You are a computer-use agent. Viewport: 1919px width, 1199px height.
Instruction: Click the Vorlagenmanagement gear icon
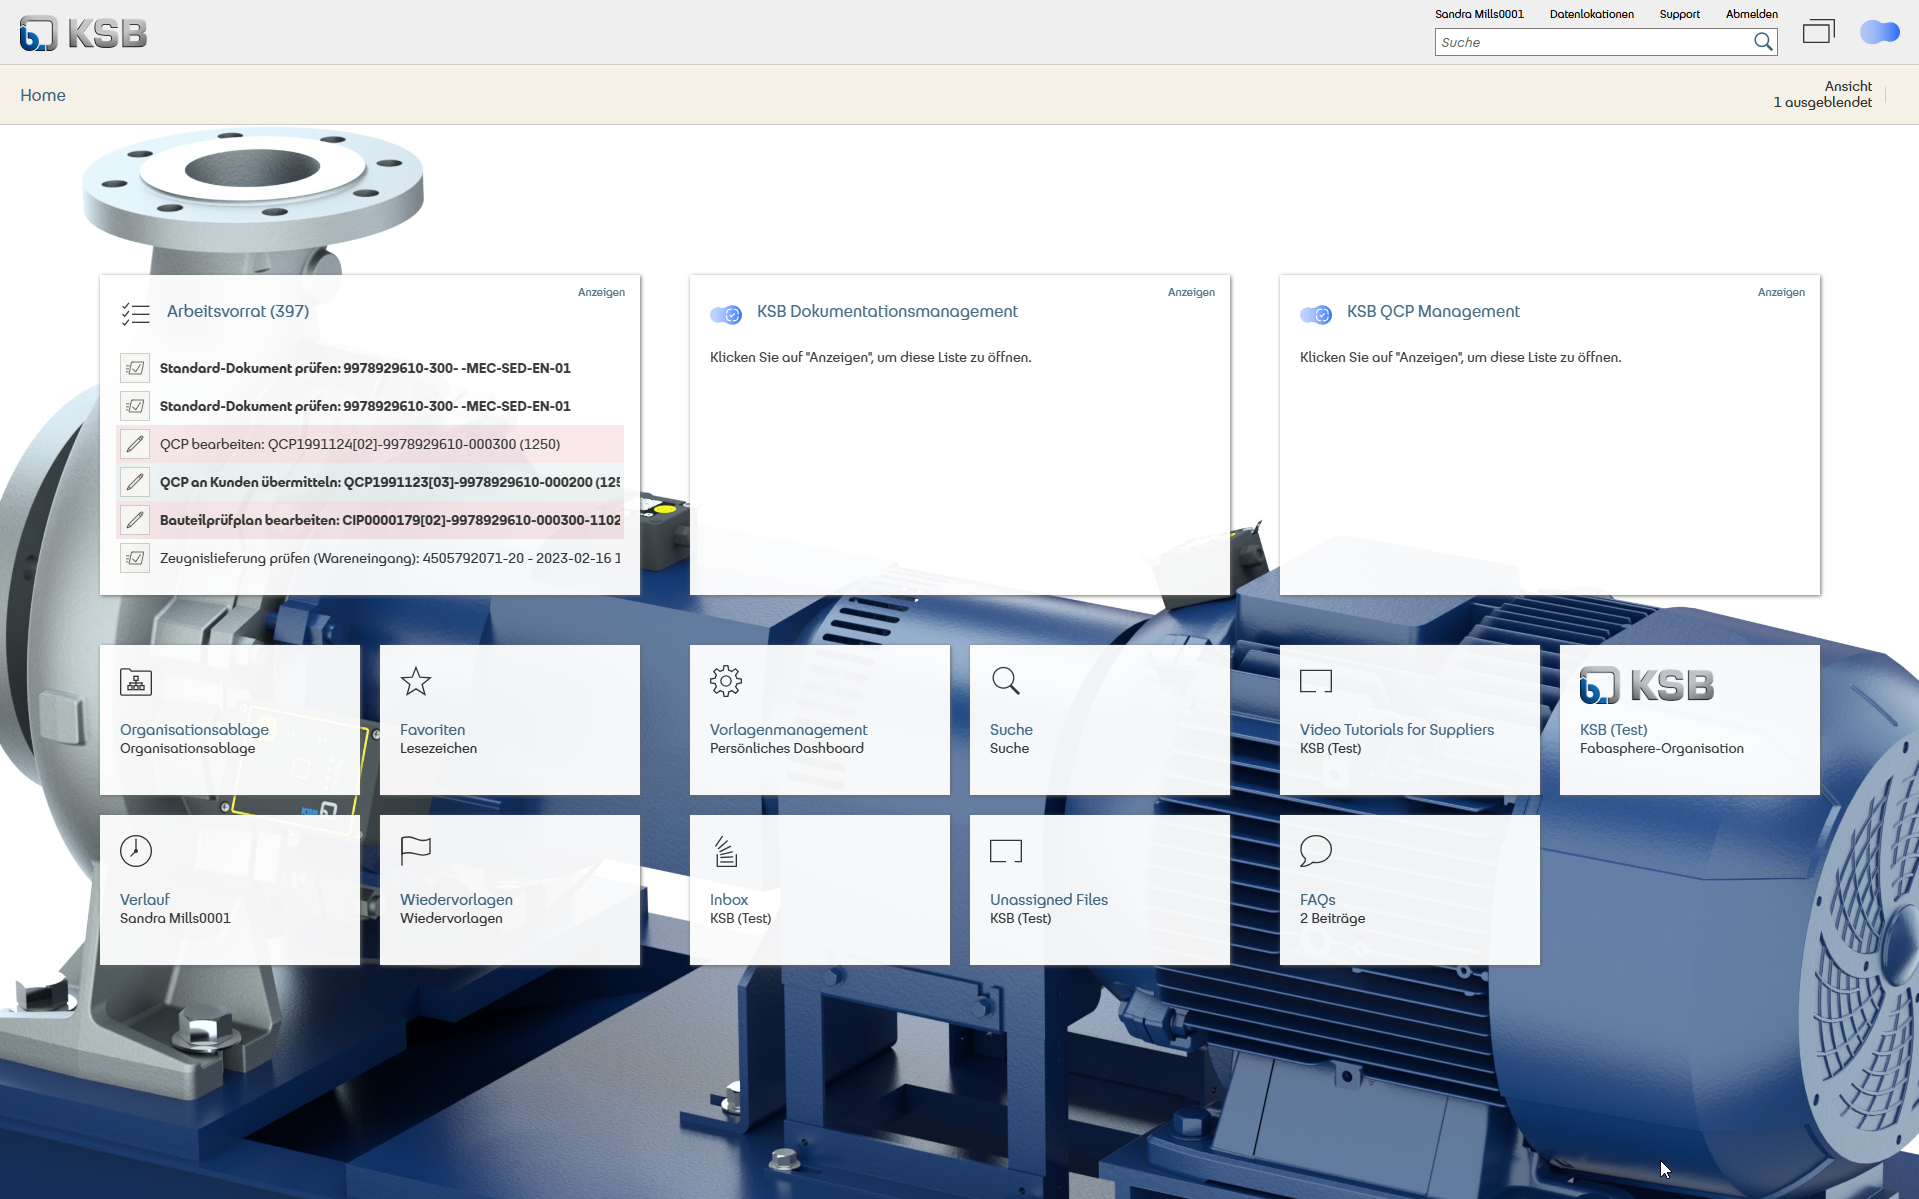(x=726, y=681)
